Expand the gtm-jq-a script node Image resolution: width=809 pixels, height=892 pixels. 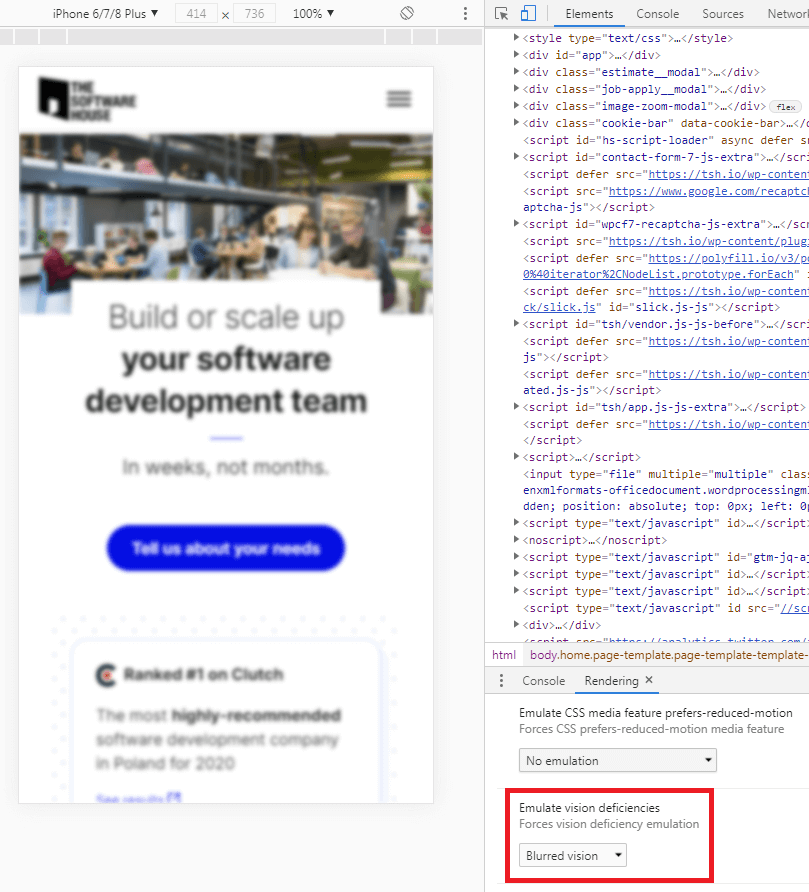point(516,556)
